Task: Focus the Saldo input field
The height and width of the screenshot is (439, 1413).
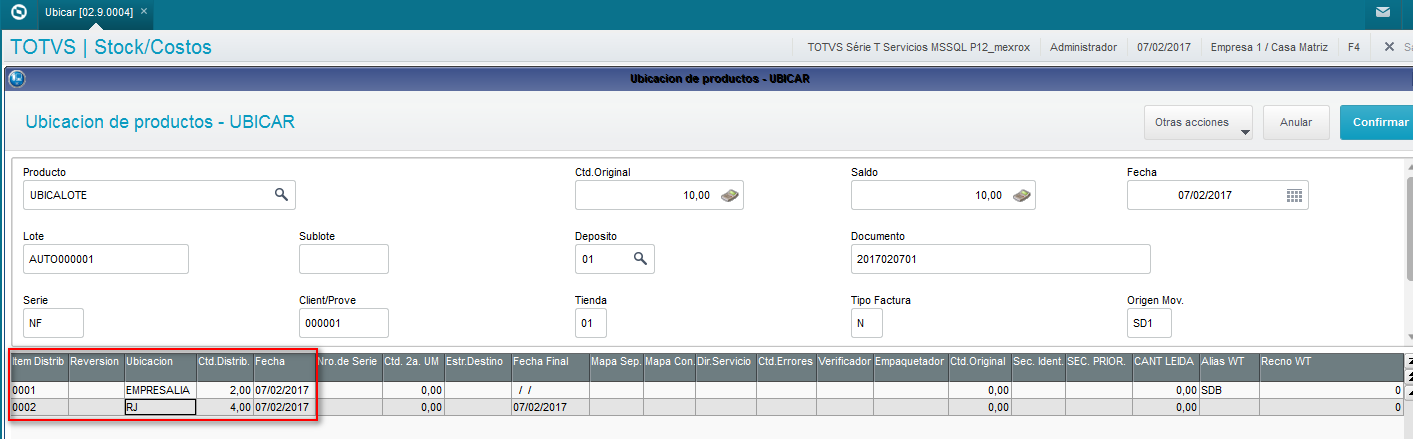Action: tap(943, 195)
